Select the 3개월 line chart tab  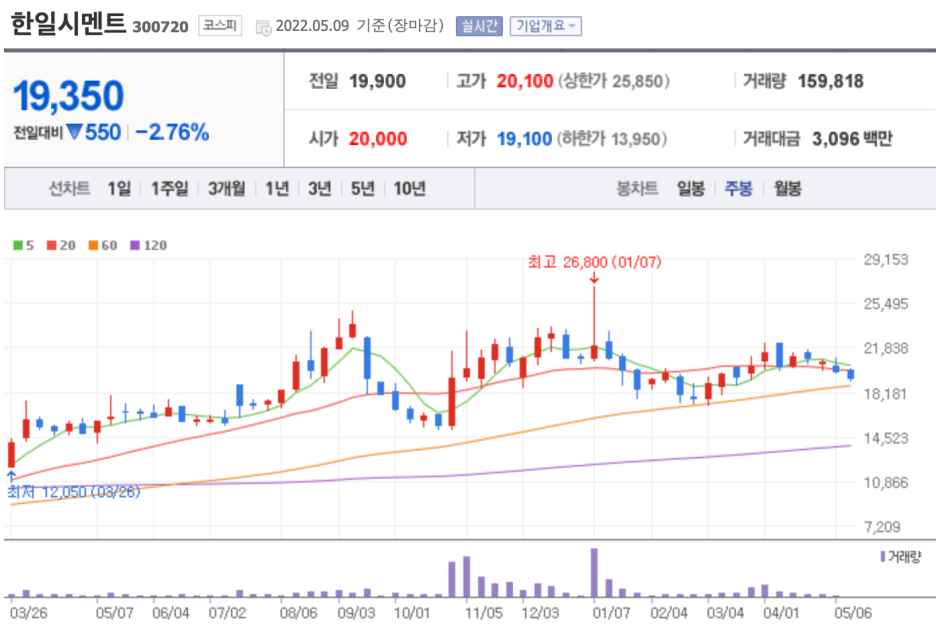[x=226, y=189]
